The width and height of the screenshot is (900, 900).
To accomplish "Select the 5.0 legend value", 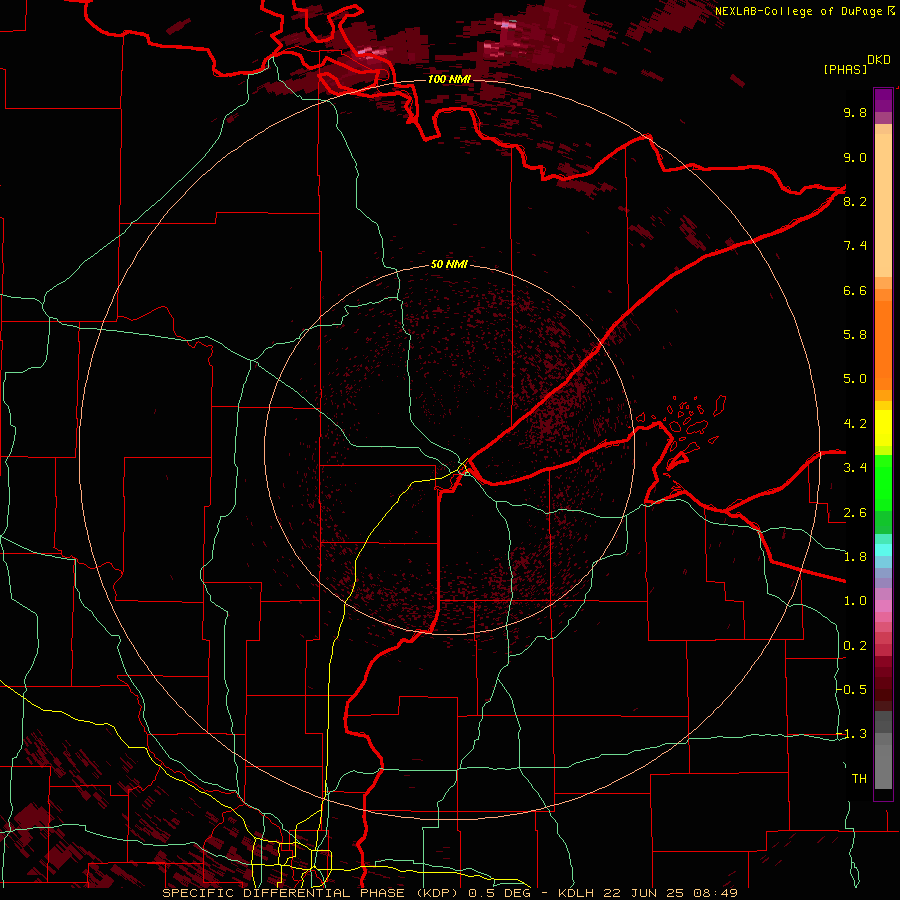I will point(855,379).
